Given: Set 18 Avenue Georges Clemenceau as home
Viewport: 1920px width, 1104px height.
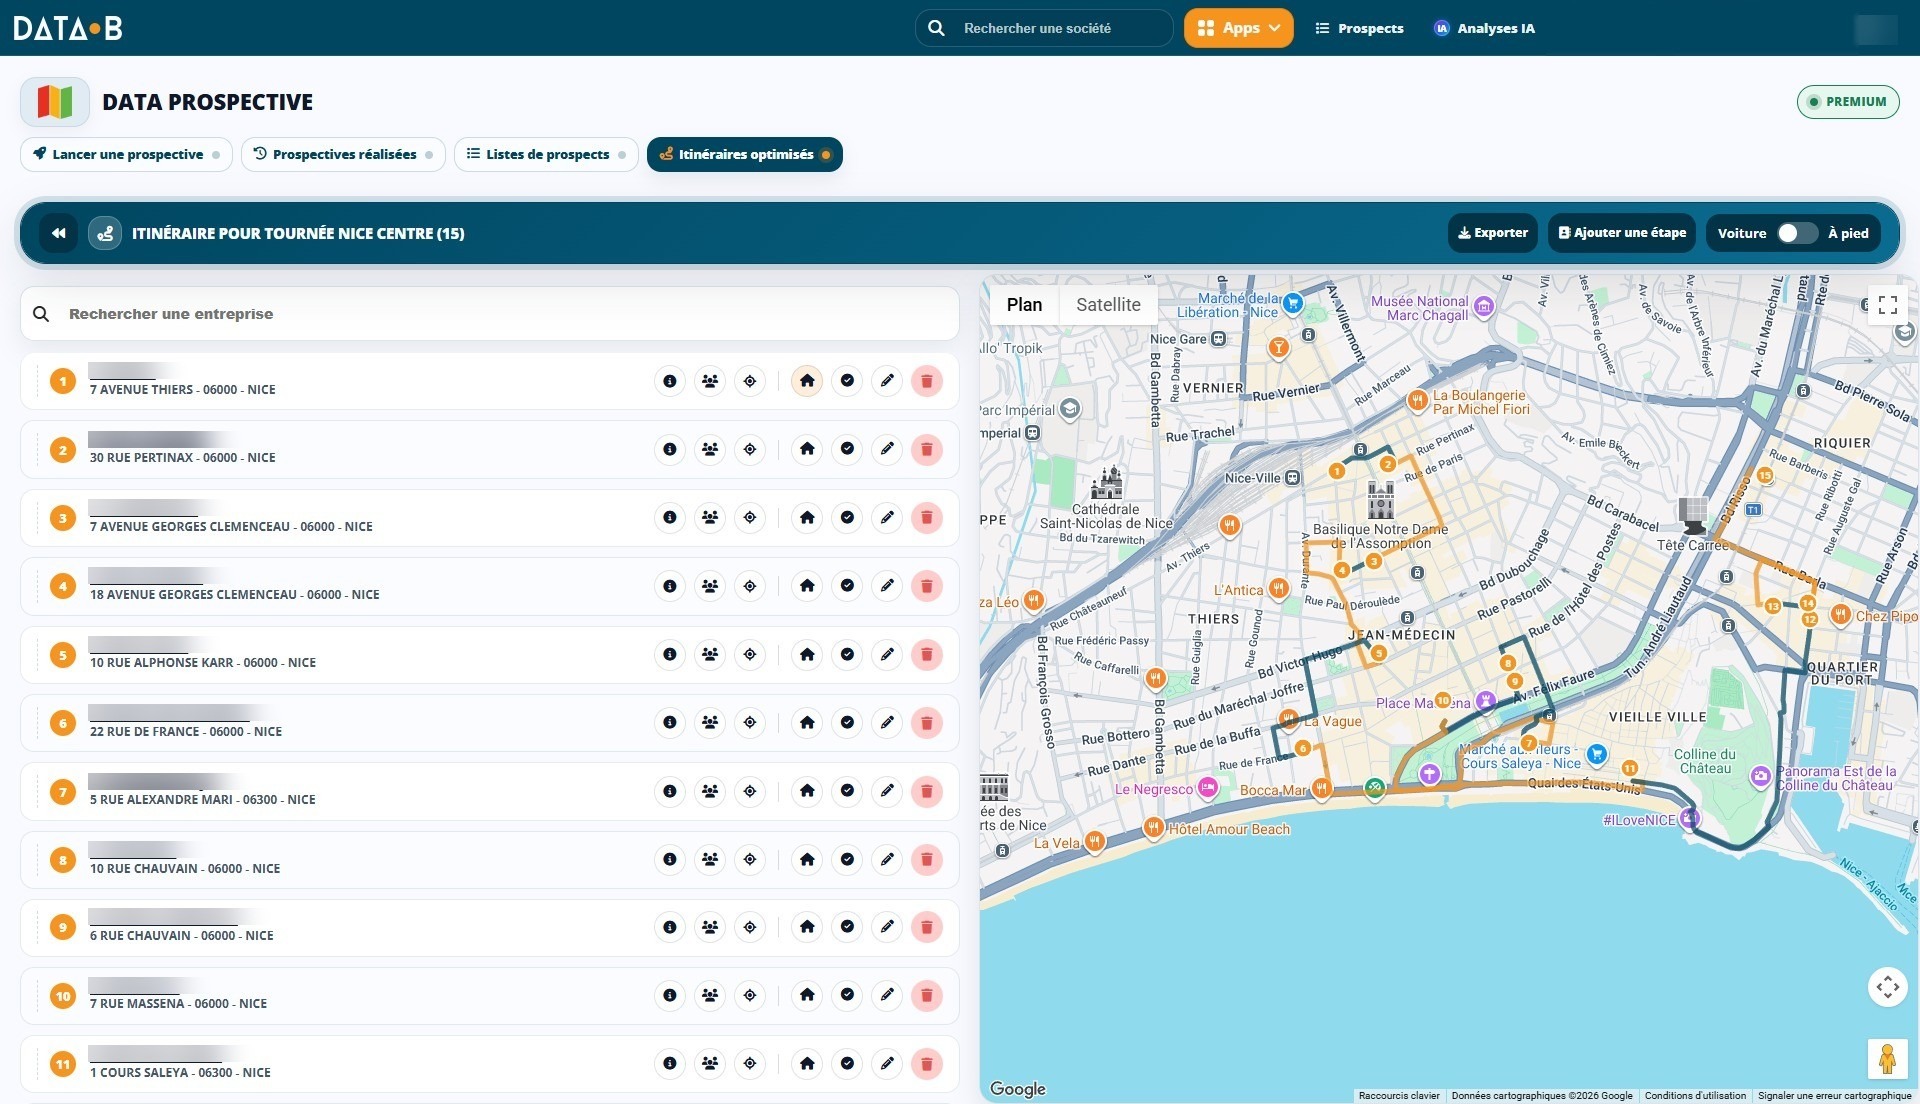Looking at the screenshot, I should pos(807,586).
